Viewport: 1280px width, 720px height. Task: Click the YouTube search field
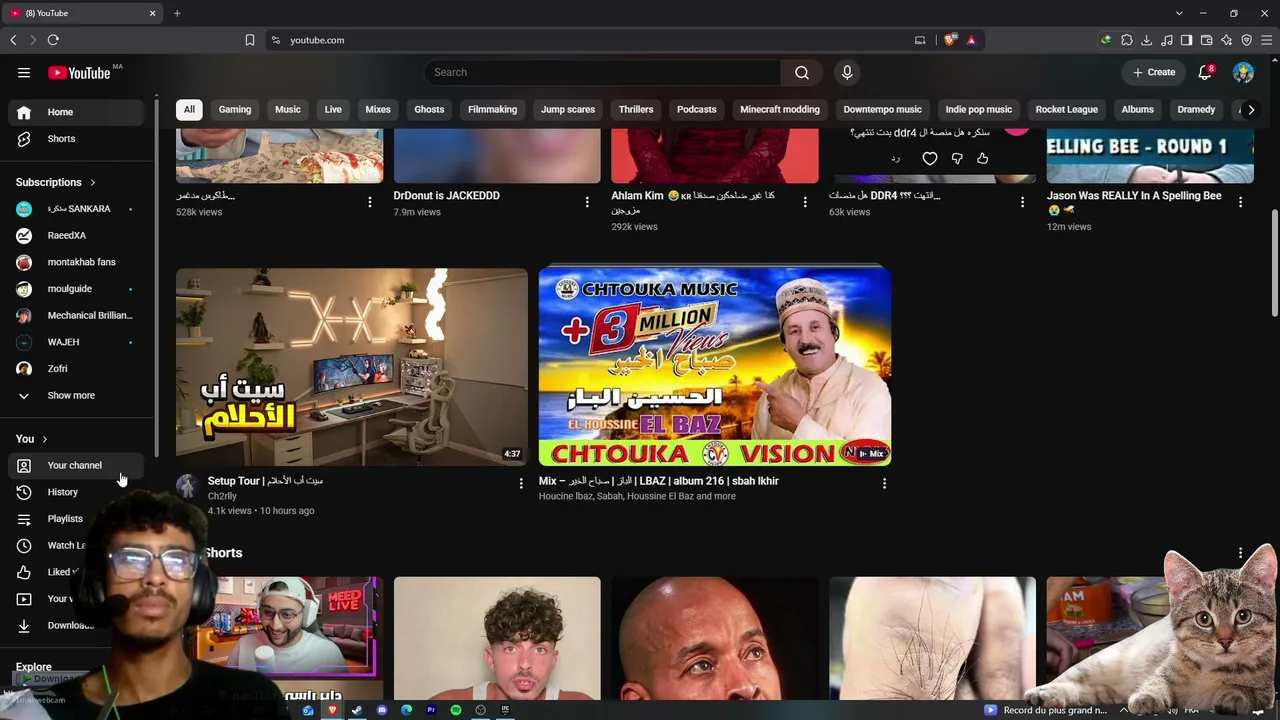[x=602, y=72]
